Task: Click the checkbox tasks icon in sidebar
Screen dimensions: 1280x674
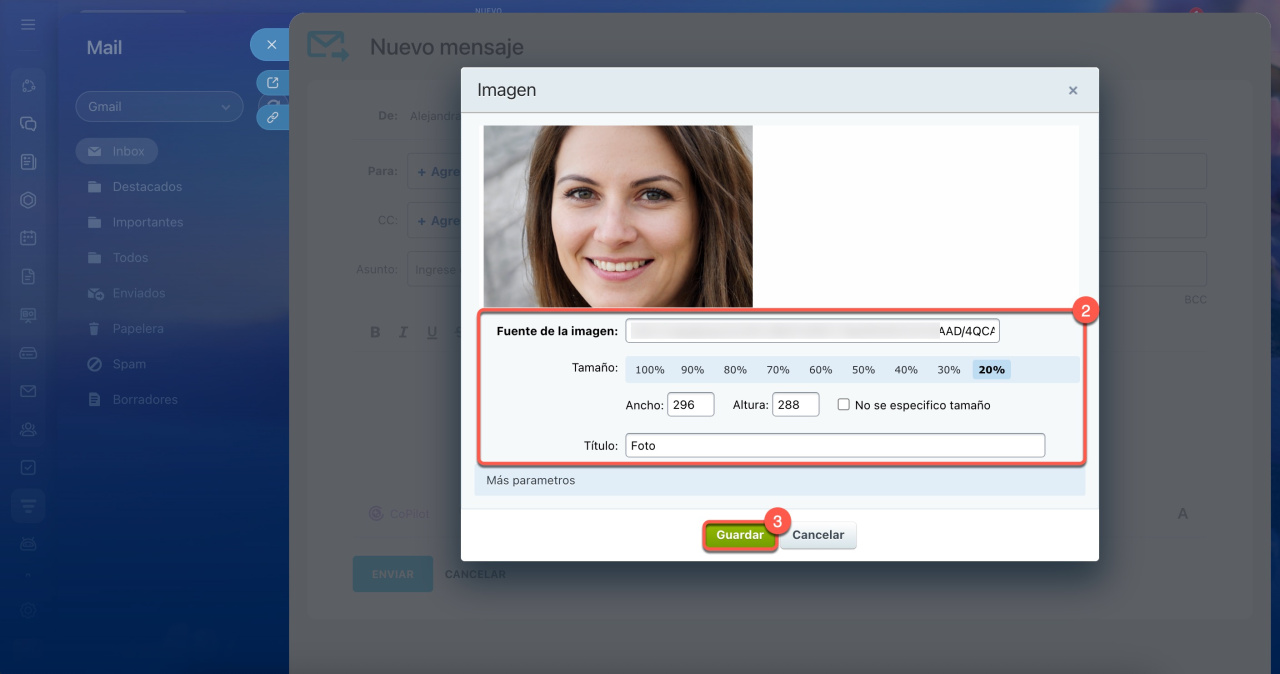Action: coord(28,467)
